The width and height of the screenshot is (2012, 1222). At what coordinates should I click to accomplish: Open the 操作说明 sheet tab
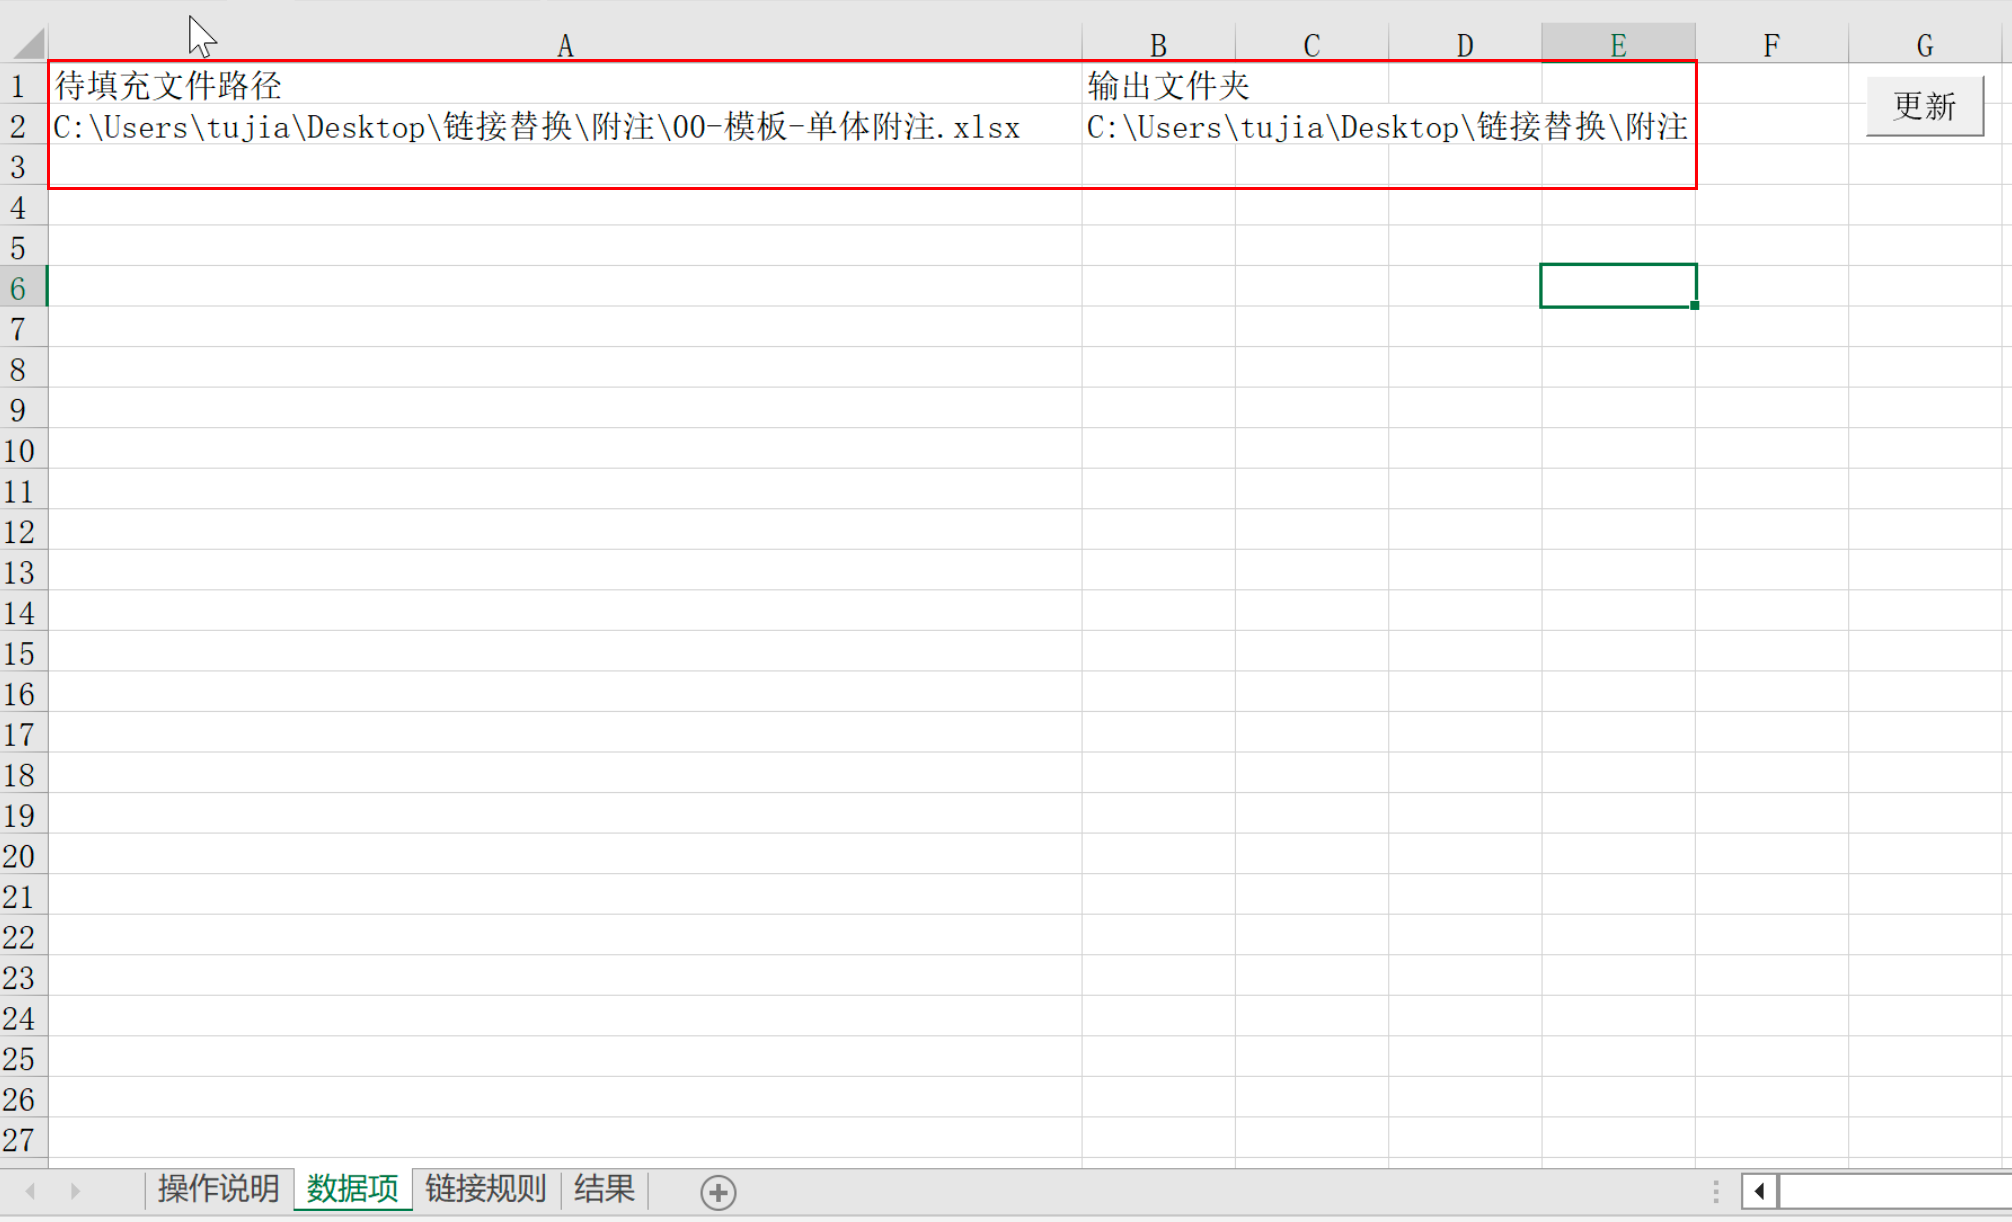[x=218, y=1189]
